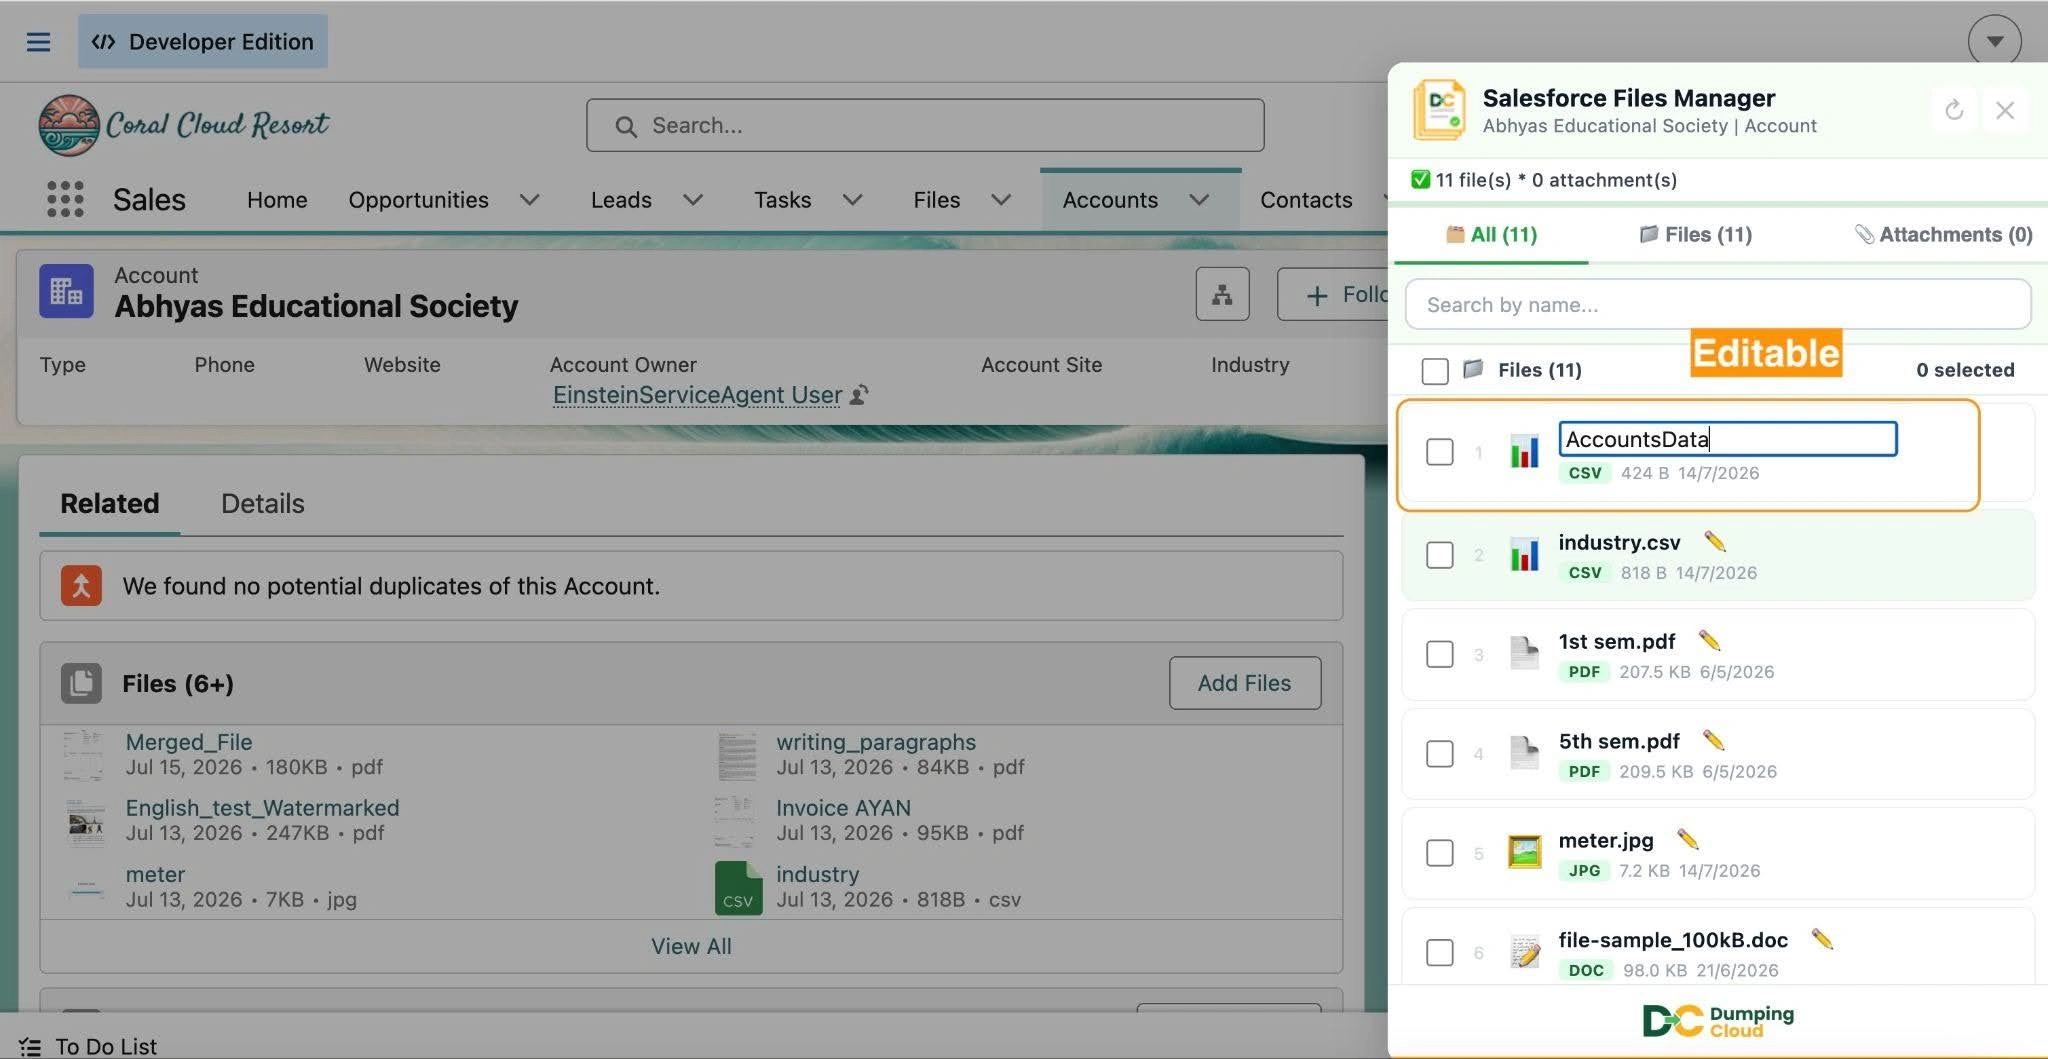Edit name of industry.csv with pencil icon
Viewport: 2048px width, 1059px height.
[1715, 541]
